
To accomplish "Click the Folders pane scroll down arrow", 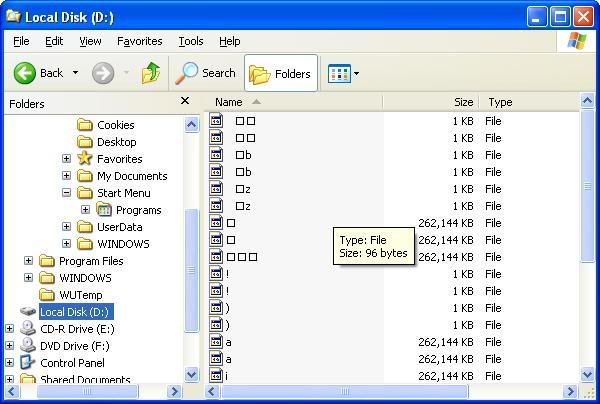I will [191, 374].
